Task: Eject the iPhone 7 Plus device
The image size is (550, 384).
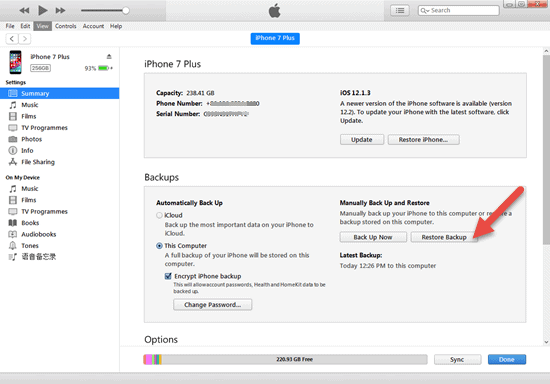Action: click(109, 56)
